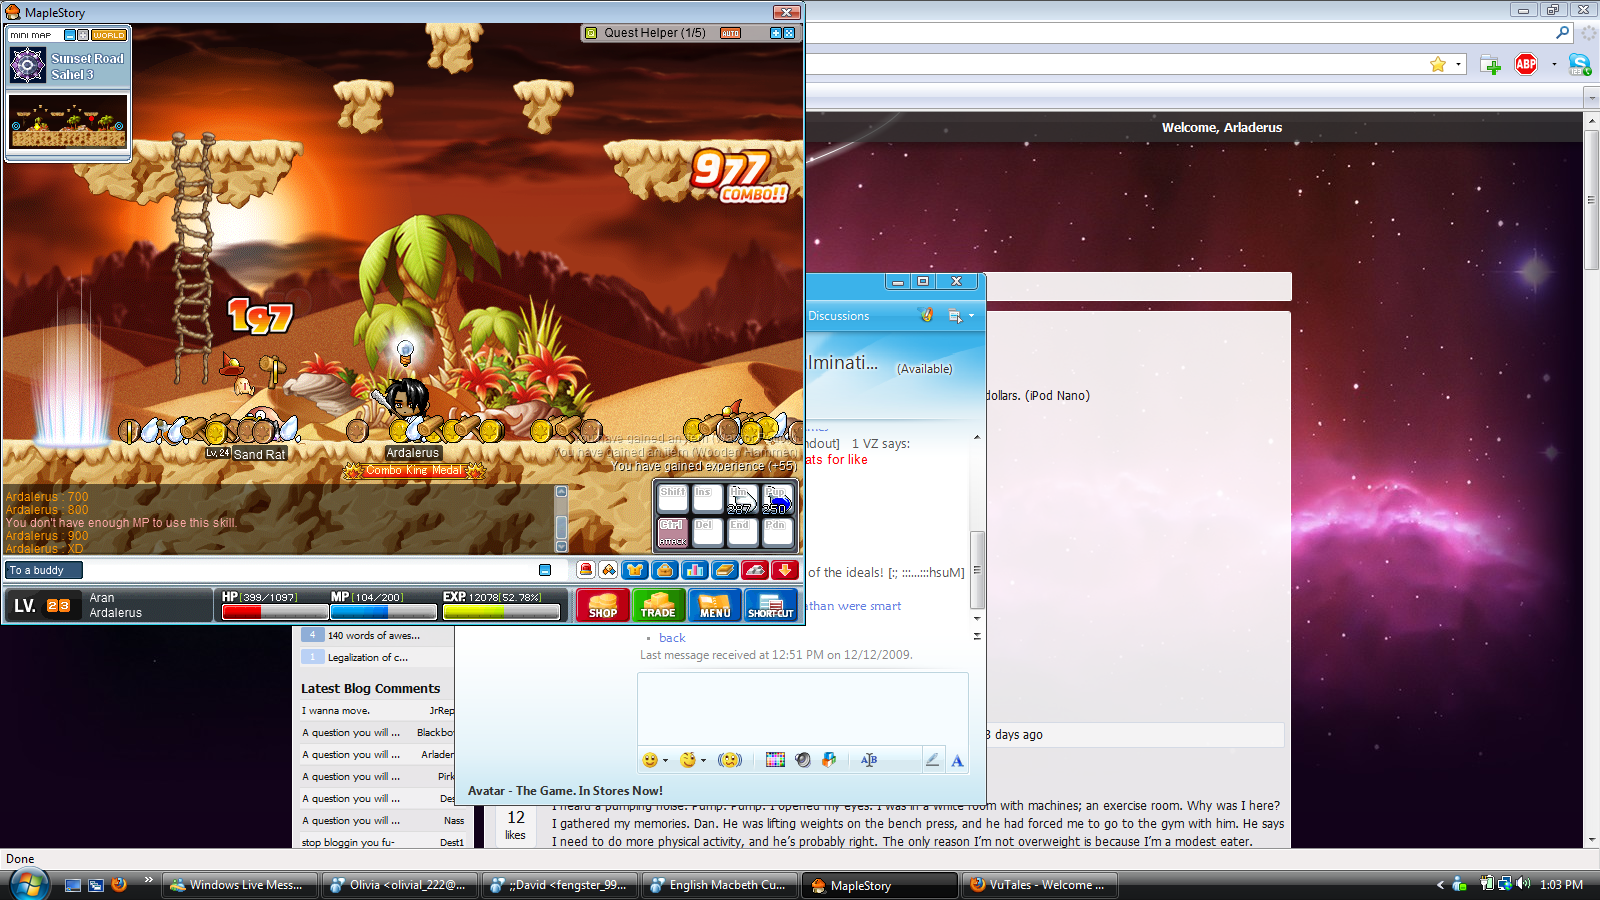Image resolution: width=1600 pixels, height=900 pixels.
Task: Click the chat log scroll down arrow
Action: [x=561, y=547]
